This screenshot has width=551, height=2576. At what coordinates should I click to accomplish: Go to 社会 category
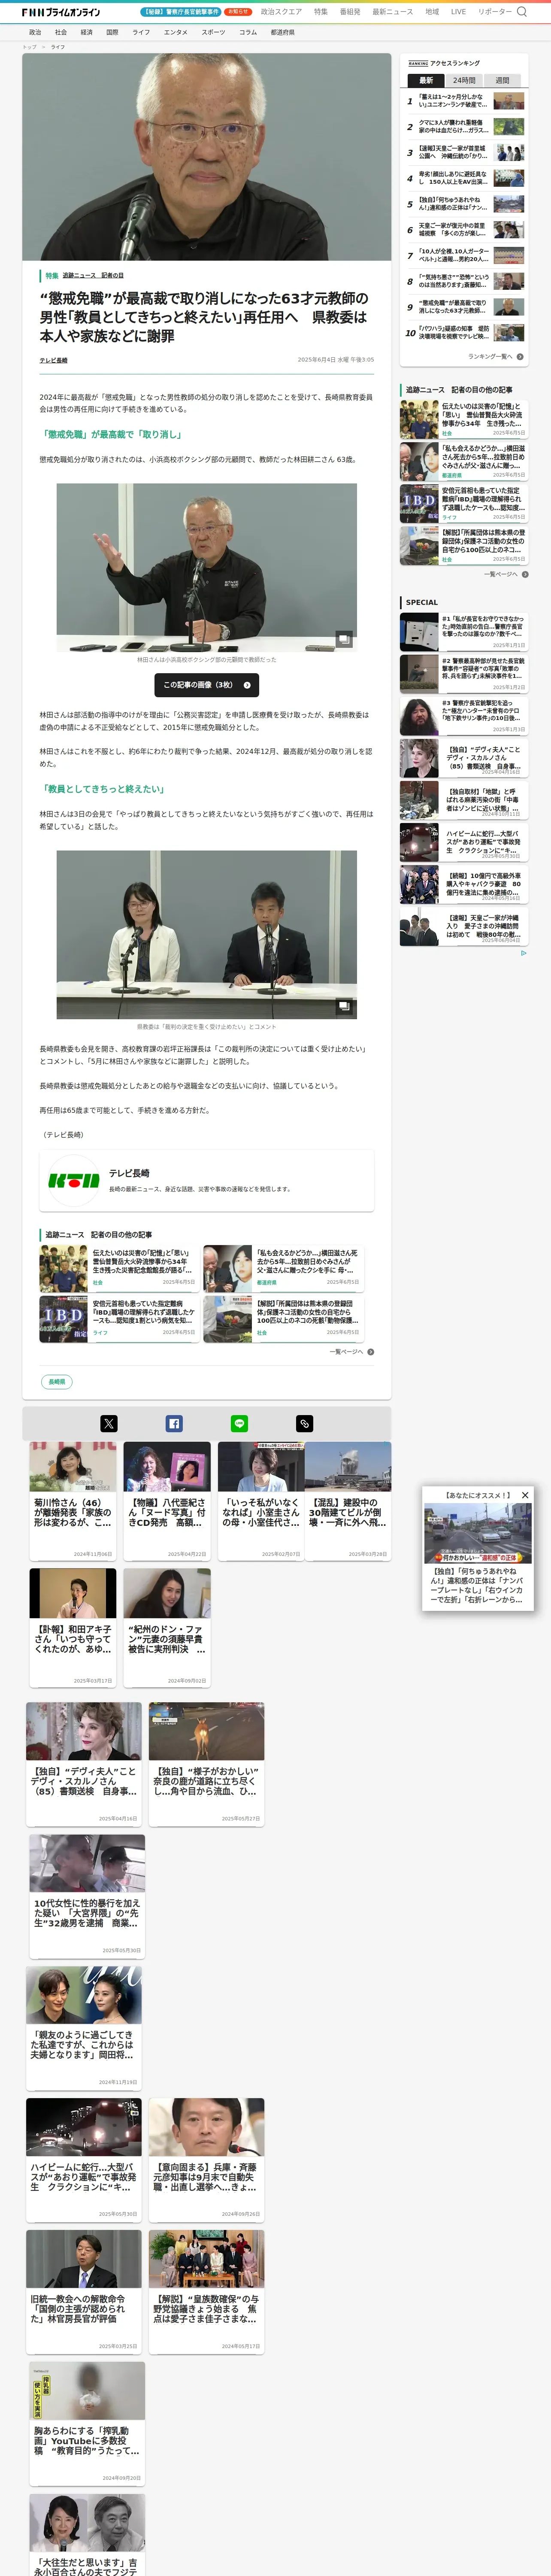(x=61, y=32)
